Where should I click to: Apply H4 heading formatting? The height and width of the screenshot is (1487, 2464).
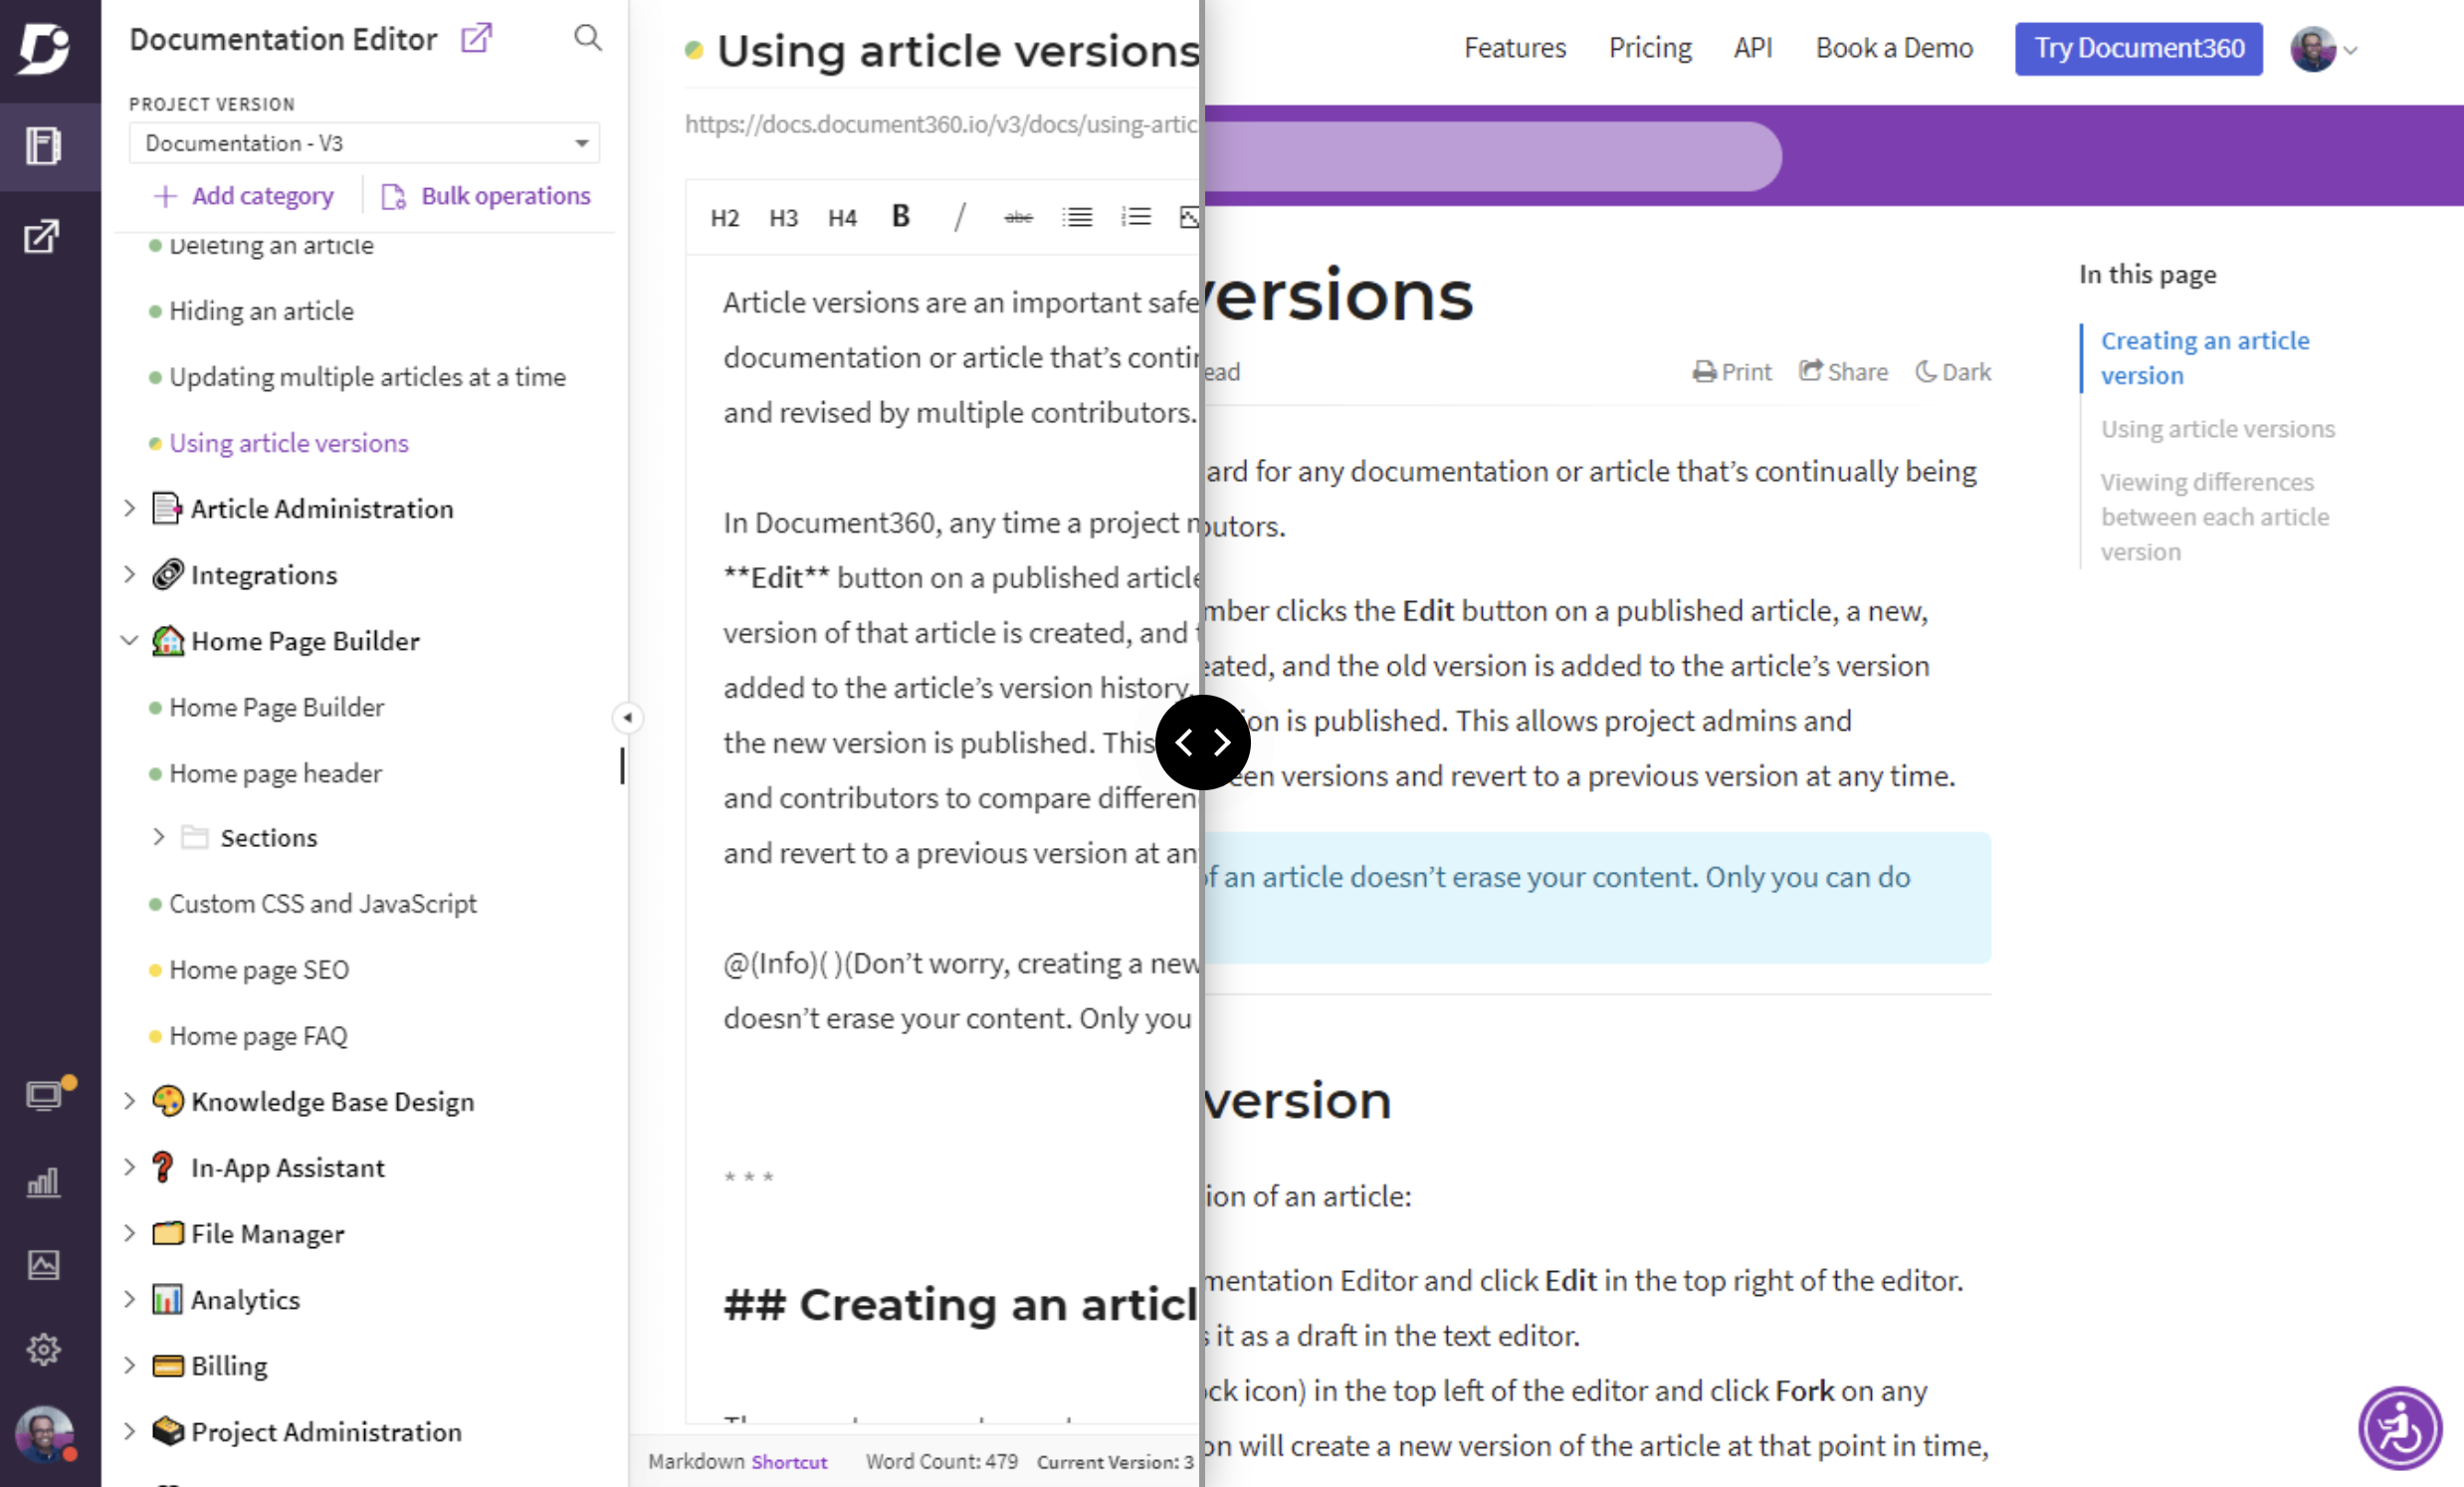coord(842,217)
